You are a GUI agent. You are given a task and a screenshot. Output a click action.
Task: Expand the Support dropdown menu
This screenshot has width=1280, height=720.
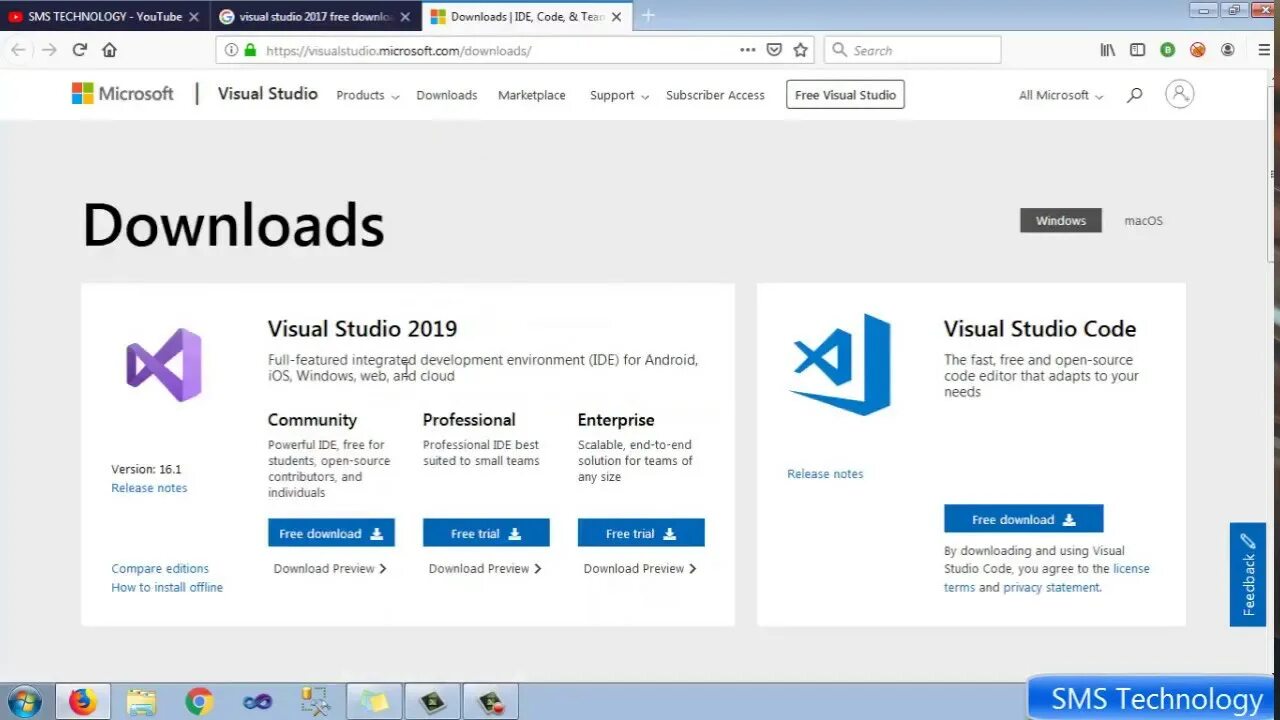619,95
